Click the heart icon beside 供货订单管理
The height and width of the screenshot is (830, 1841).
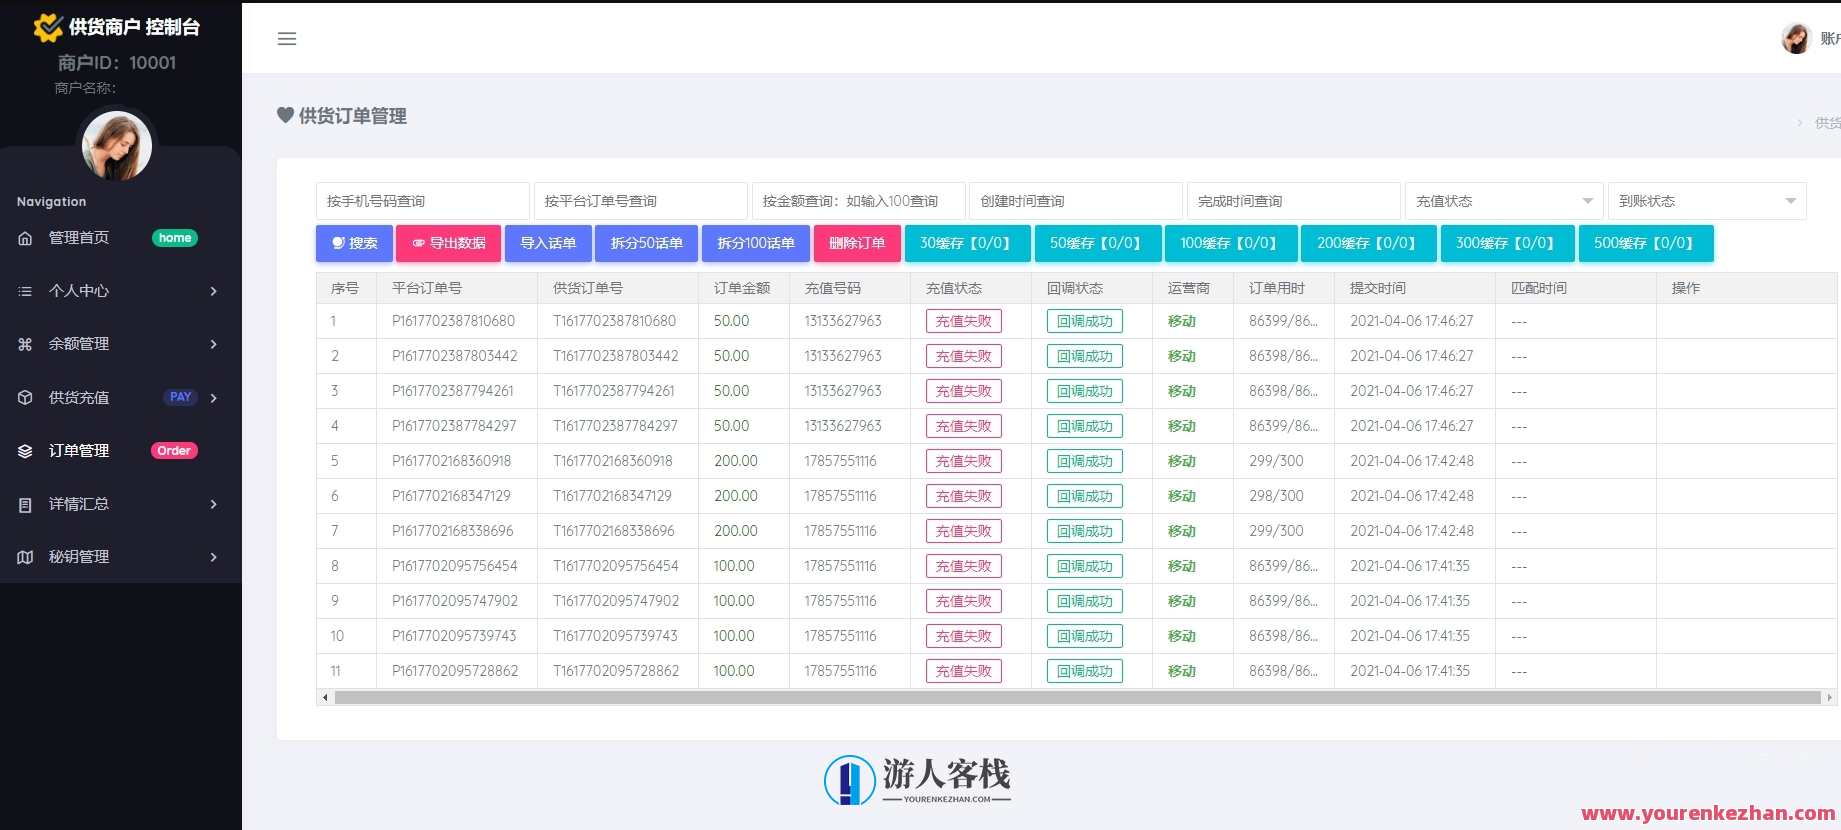point(285,116)
